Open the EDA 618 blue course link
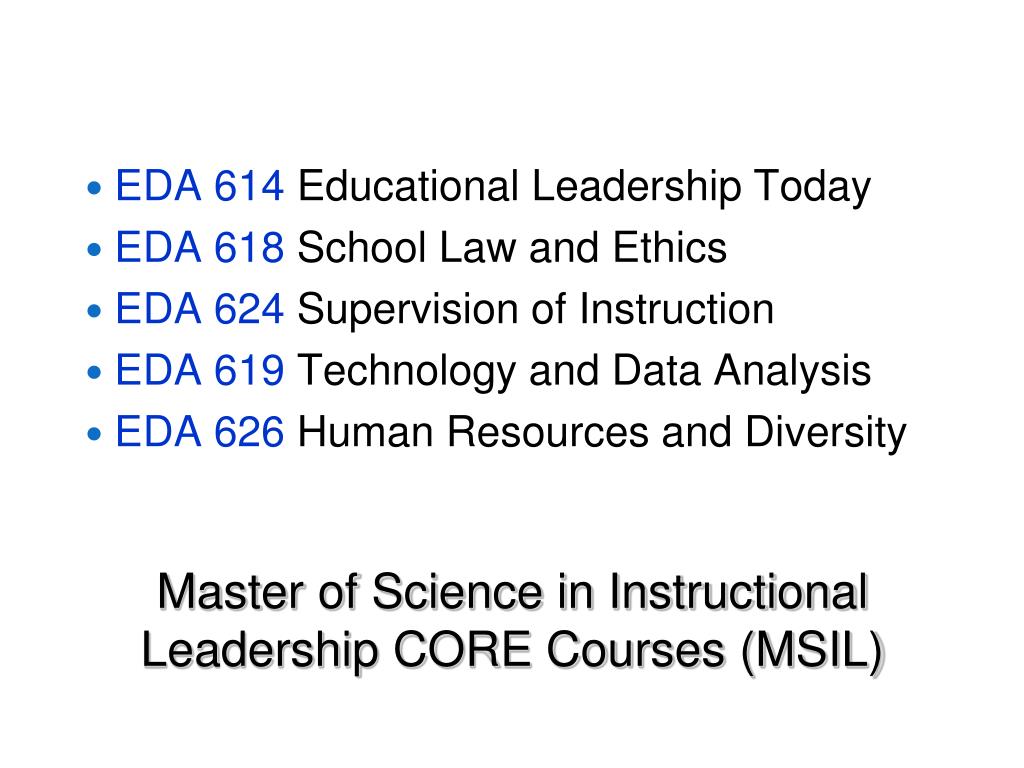Screen dimensions: 1024x768 click(x=200, y=248)
